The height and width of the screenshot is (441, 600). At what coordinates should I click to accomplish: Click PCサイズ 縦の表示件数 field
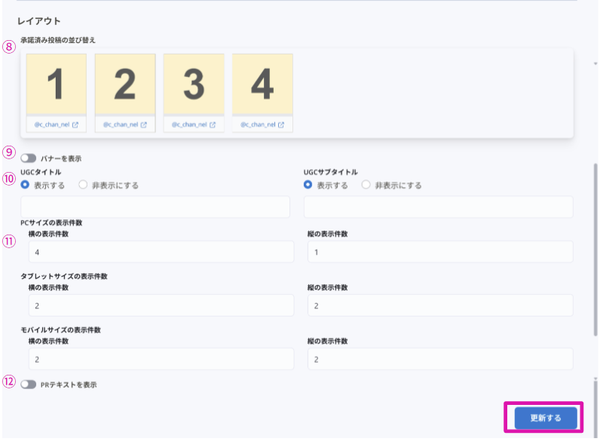440,252
